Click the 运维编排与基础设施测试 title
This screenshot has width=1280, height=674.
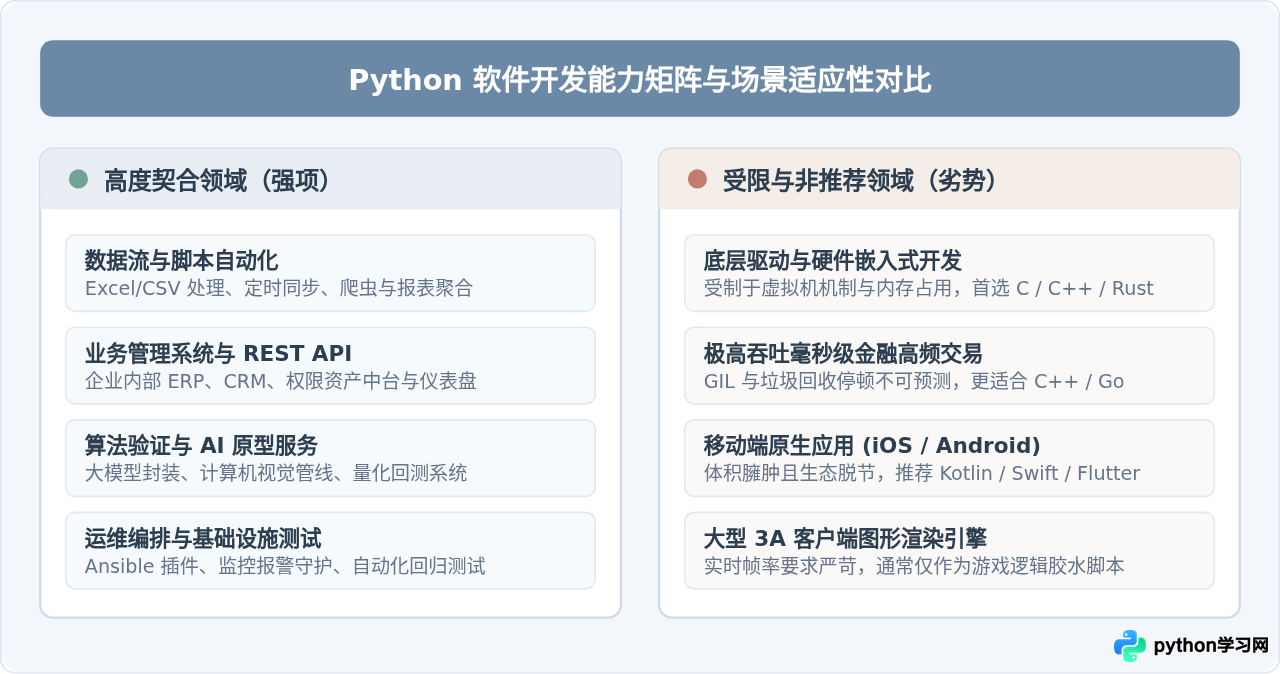point(203,538)
